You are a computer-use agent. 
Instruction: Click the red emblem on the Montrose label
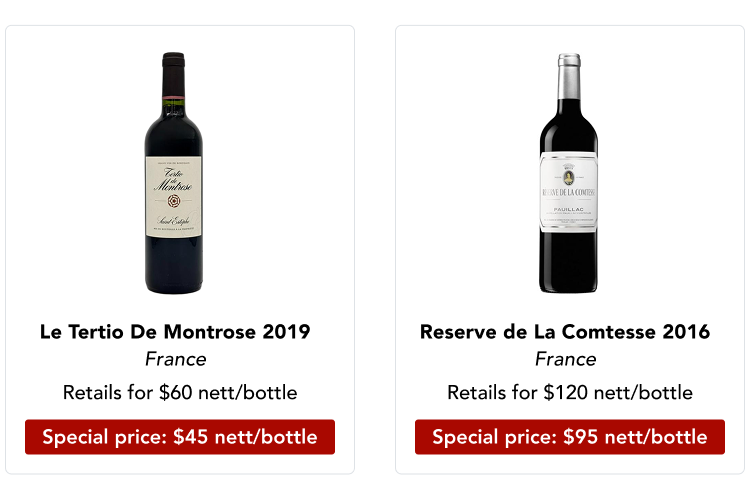coord(173,201)
